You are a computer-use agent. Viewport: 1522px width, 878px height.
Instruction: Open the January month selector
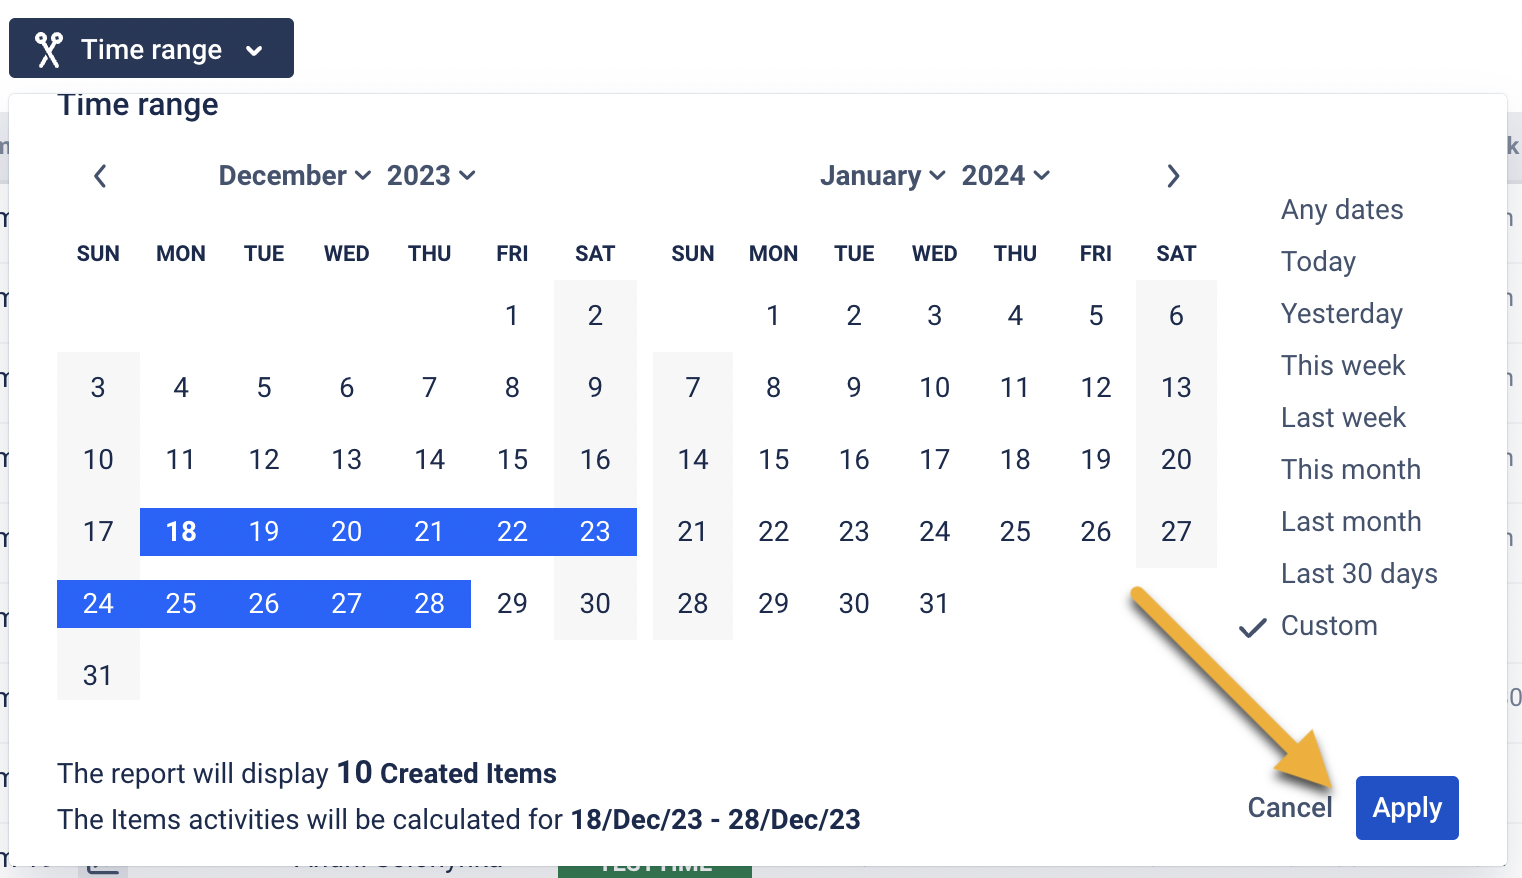point(882,176)
